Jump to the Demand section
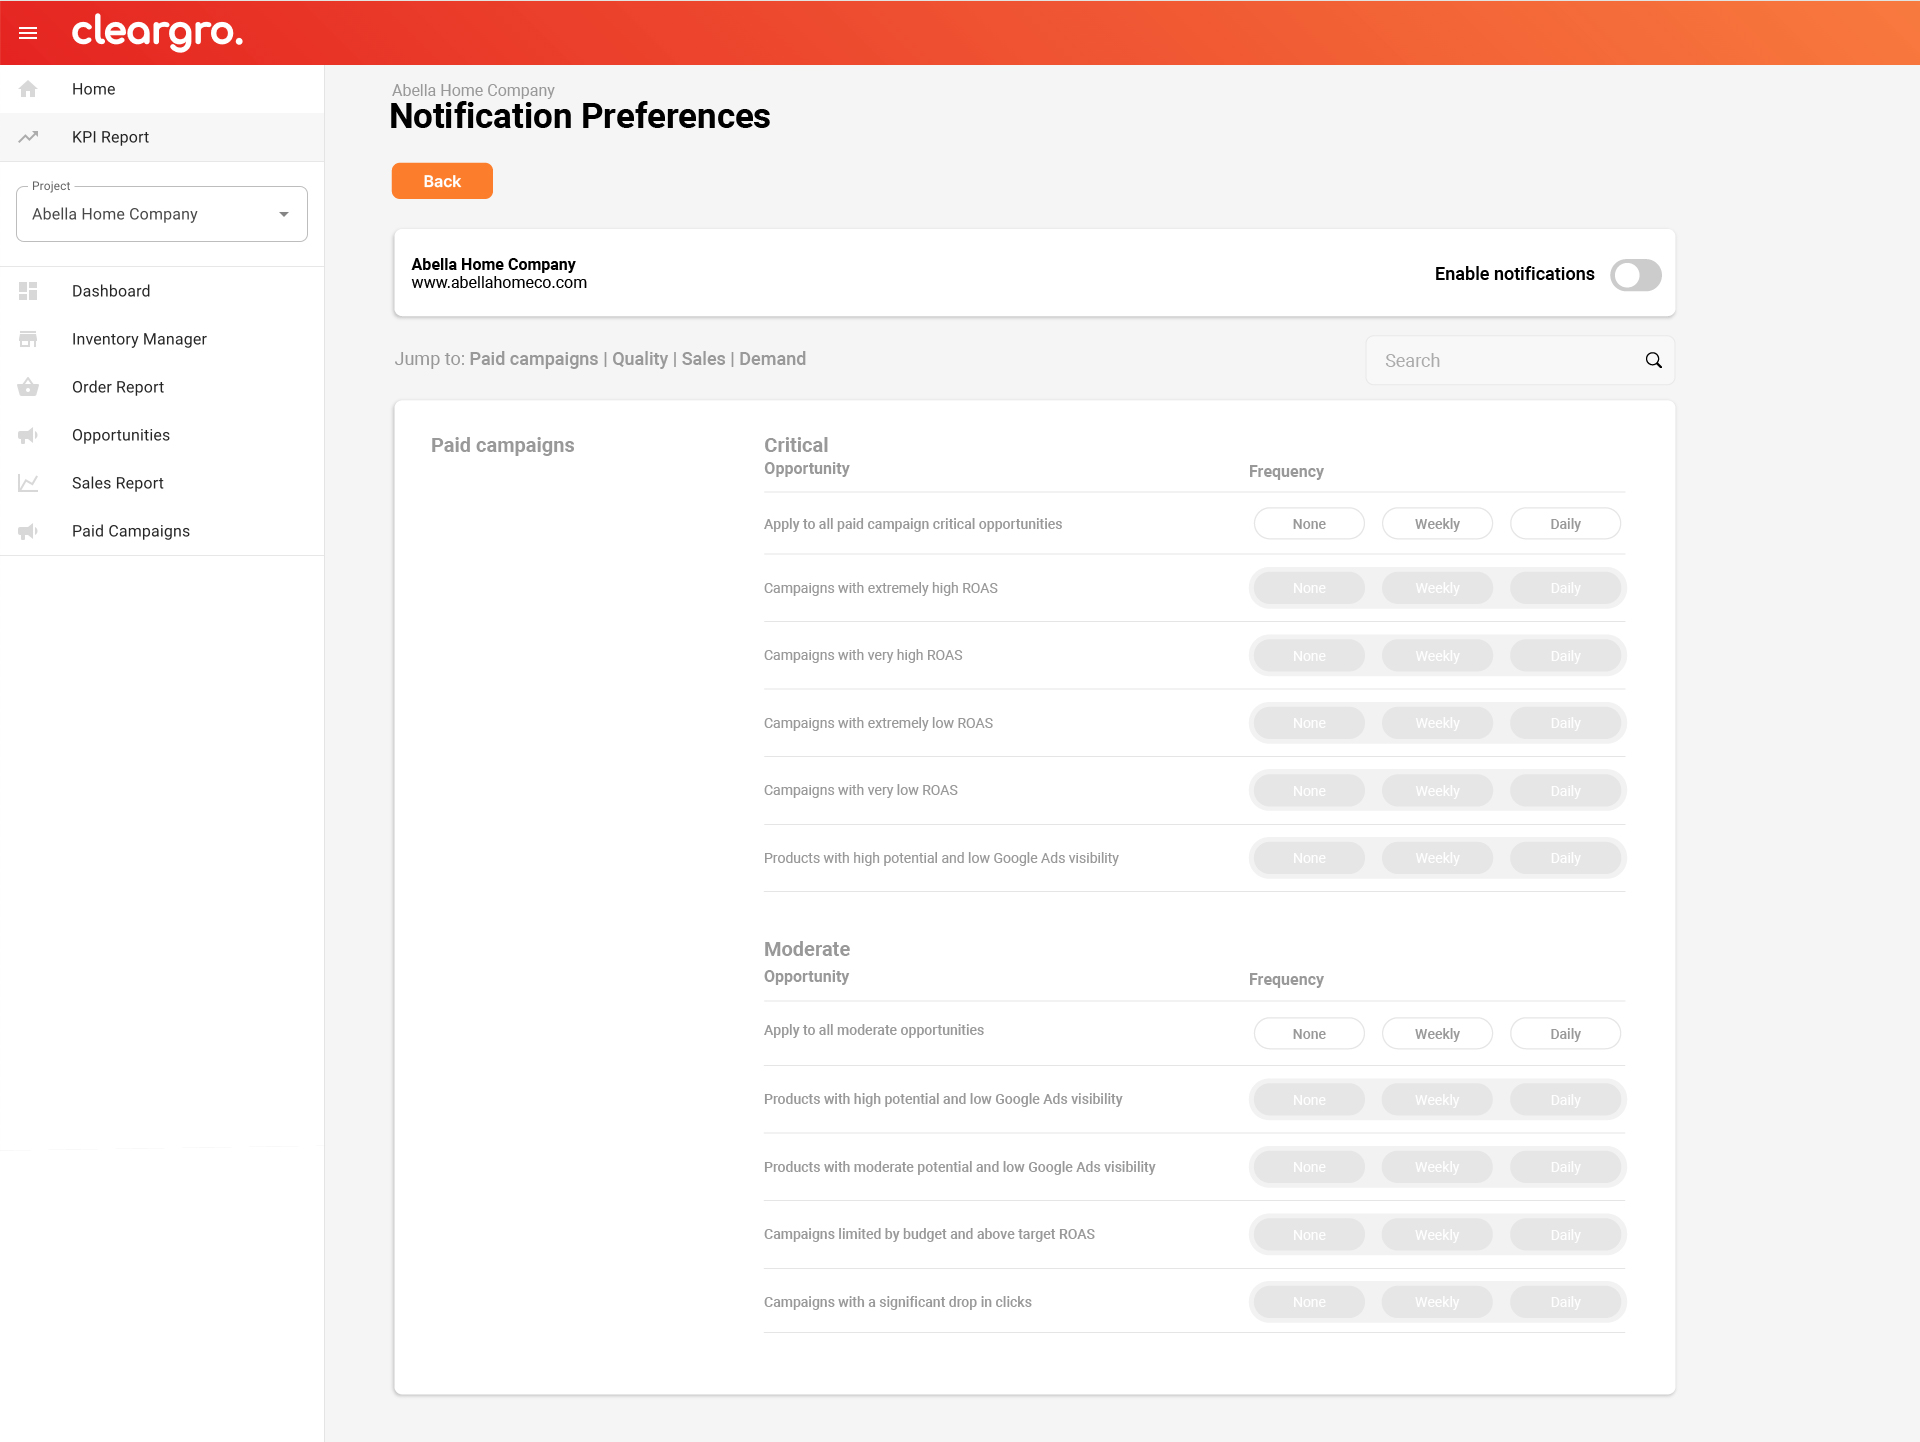Image resolution: width=1920 pixels, height=1442 pixels. (x=772, y=359)
